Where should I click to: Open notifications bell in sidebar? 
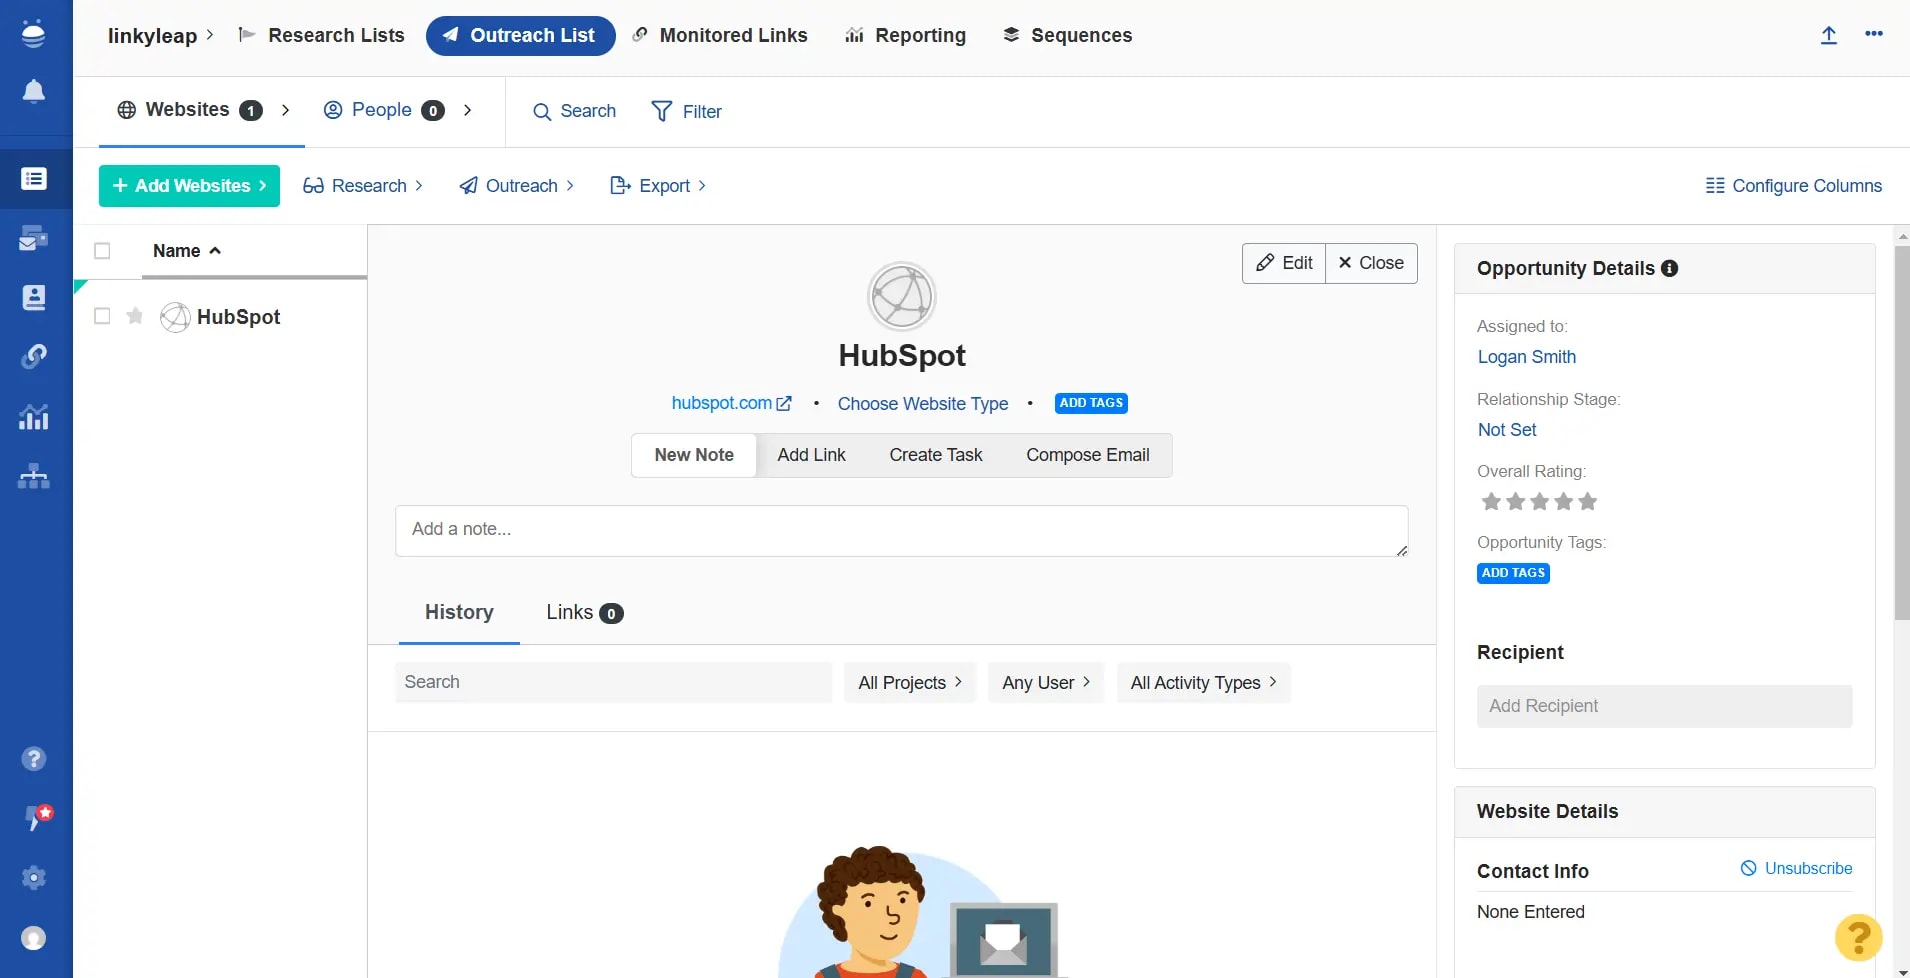click(x=33, y=91)
